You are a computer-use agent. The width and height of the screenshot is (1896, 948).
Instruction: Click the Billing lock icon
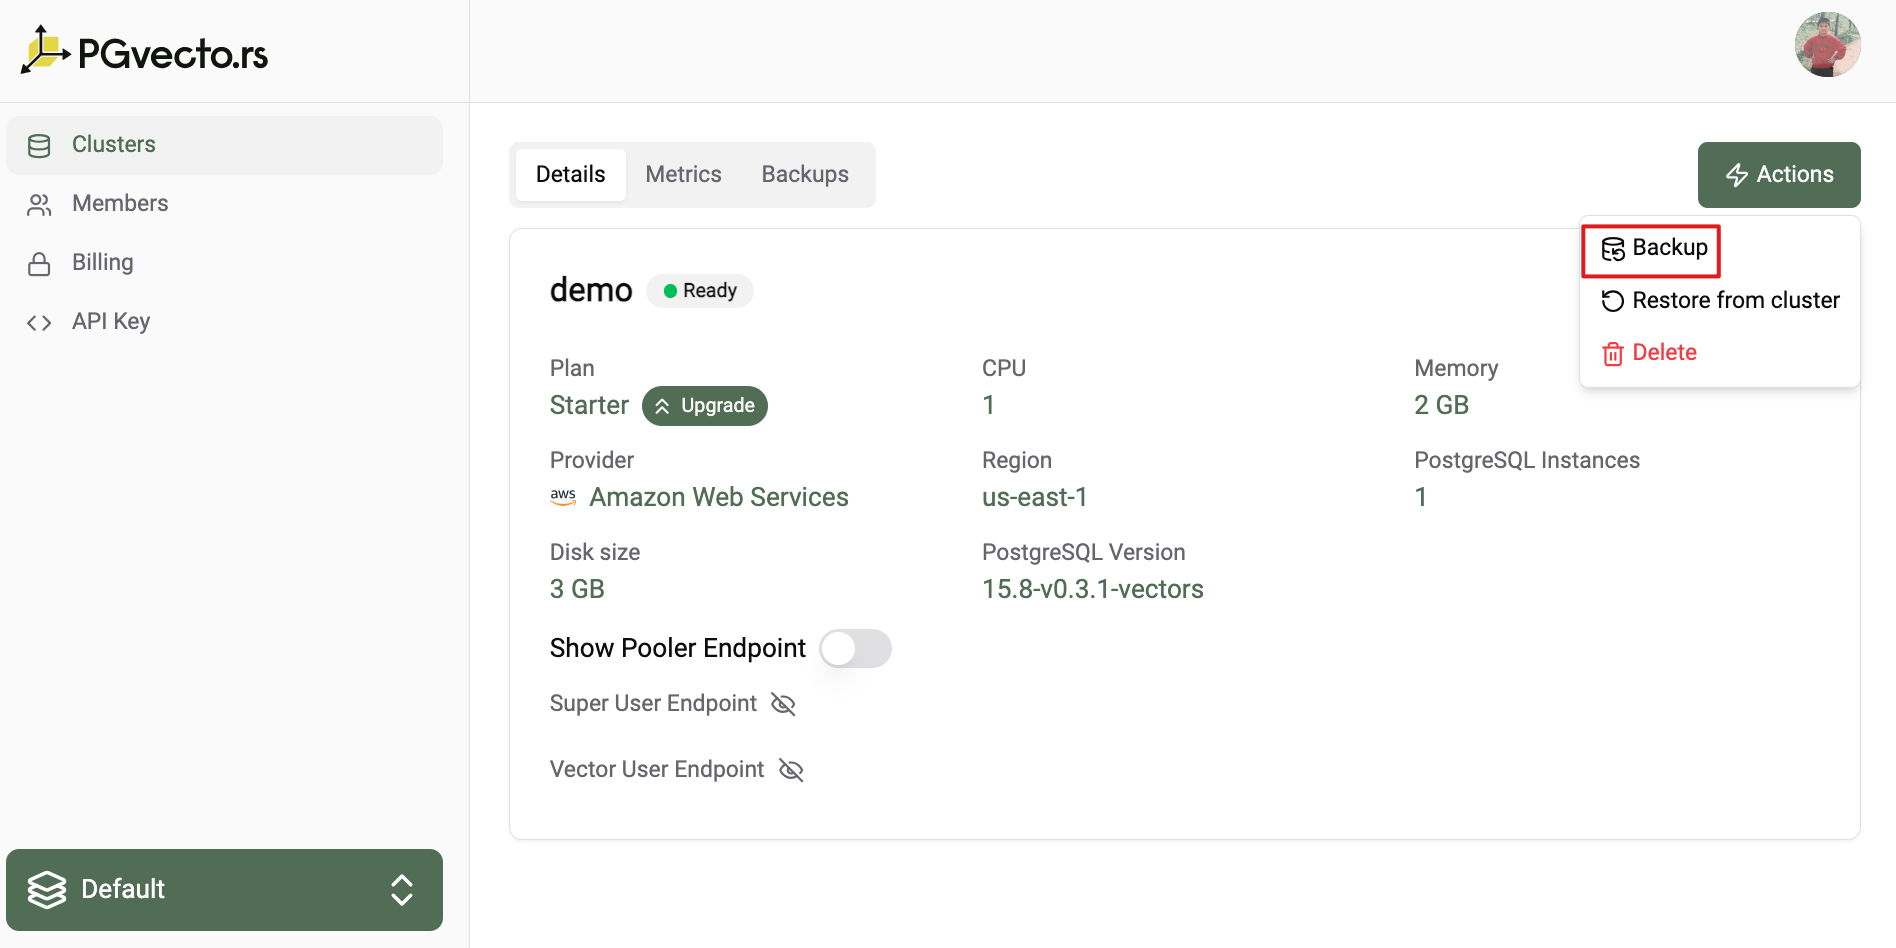coord(39,264)
